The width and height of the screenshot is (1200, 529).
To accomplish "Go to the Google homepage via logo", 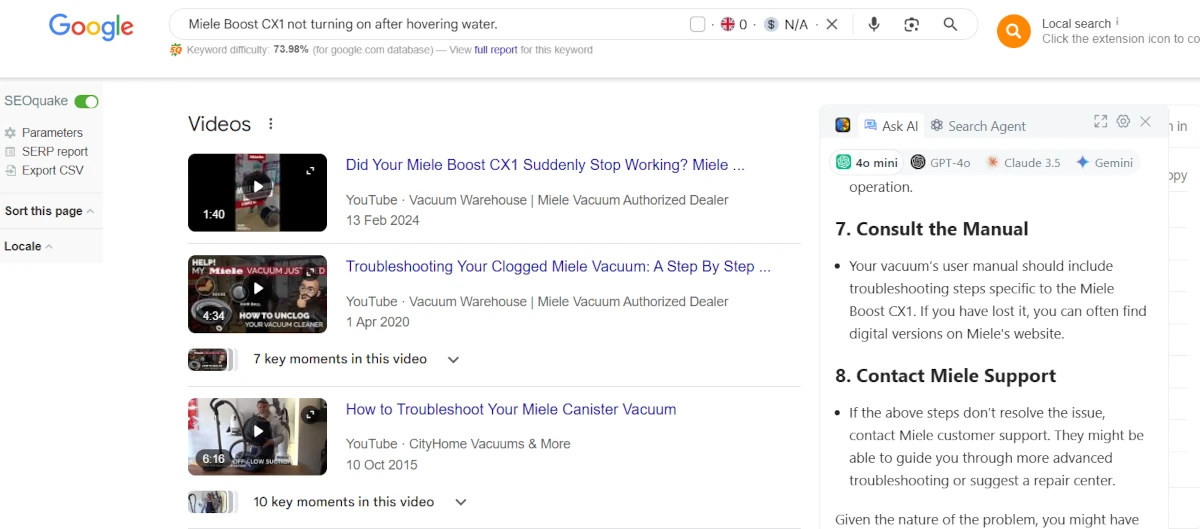I will [x=91, y=26].
